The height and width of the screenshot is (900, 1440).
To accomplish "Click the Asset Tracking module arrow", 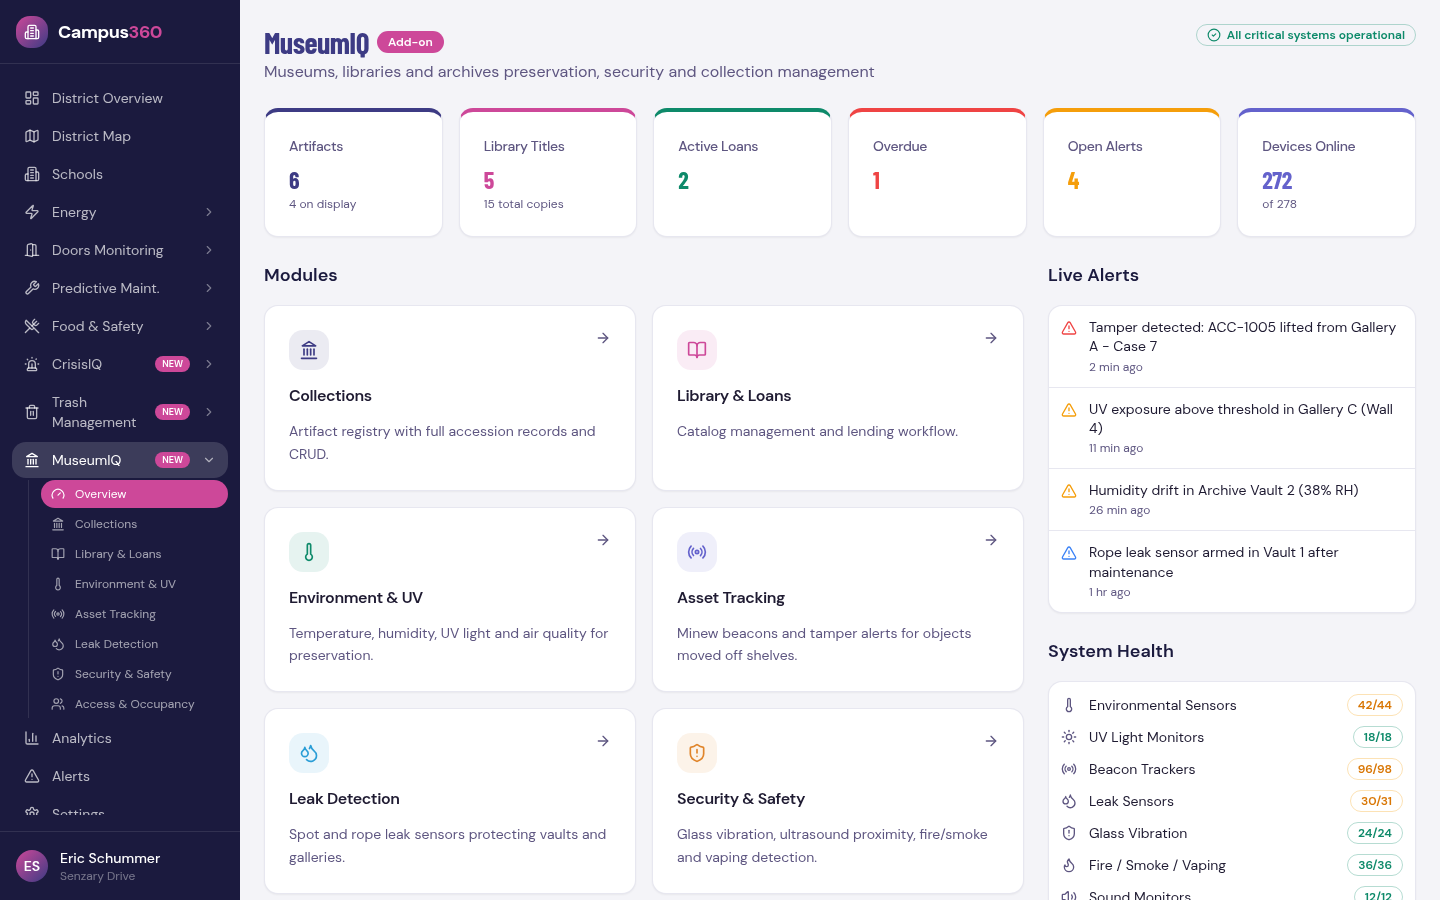I will (x=991, y=540).
